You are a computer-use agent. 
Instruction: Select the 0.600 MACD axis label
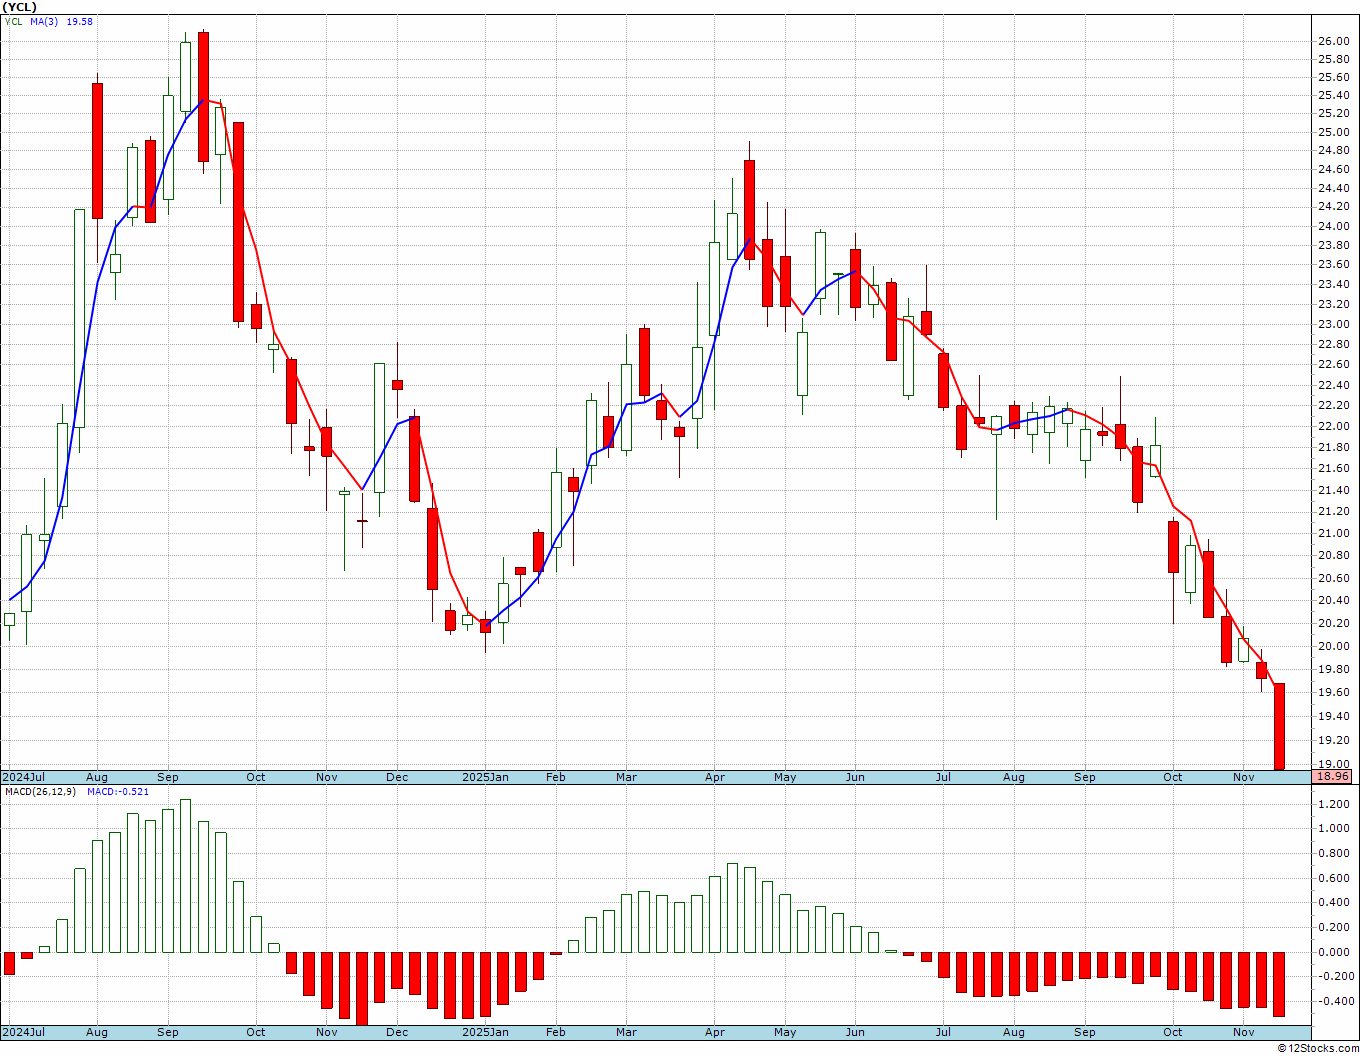(1333, 879)
